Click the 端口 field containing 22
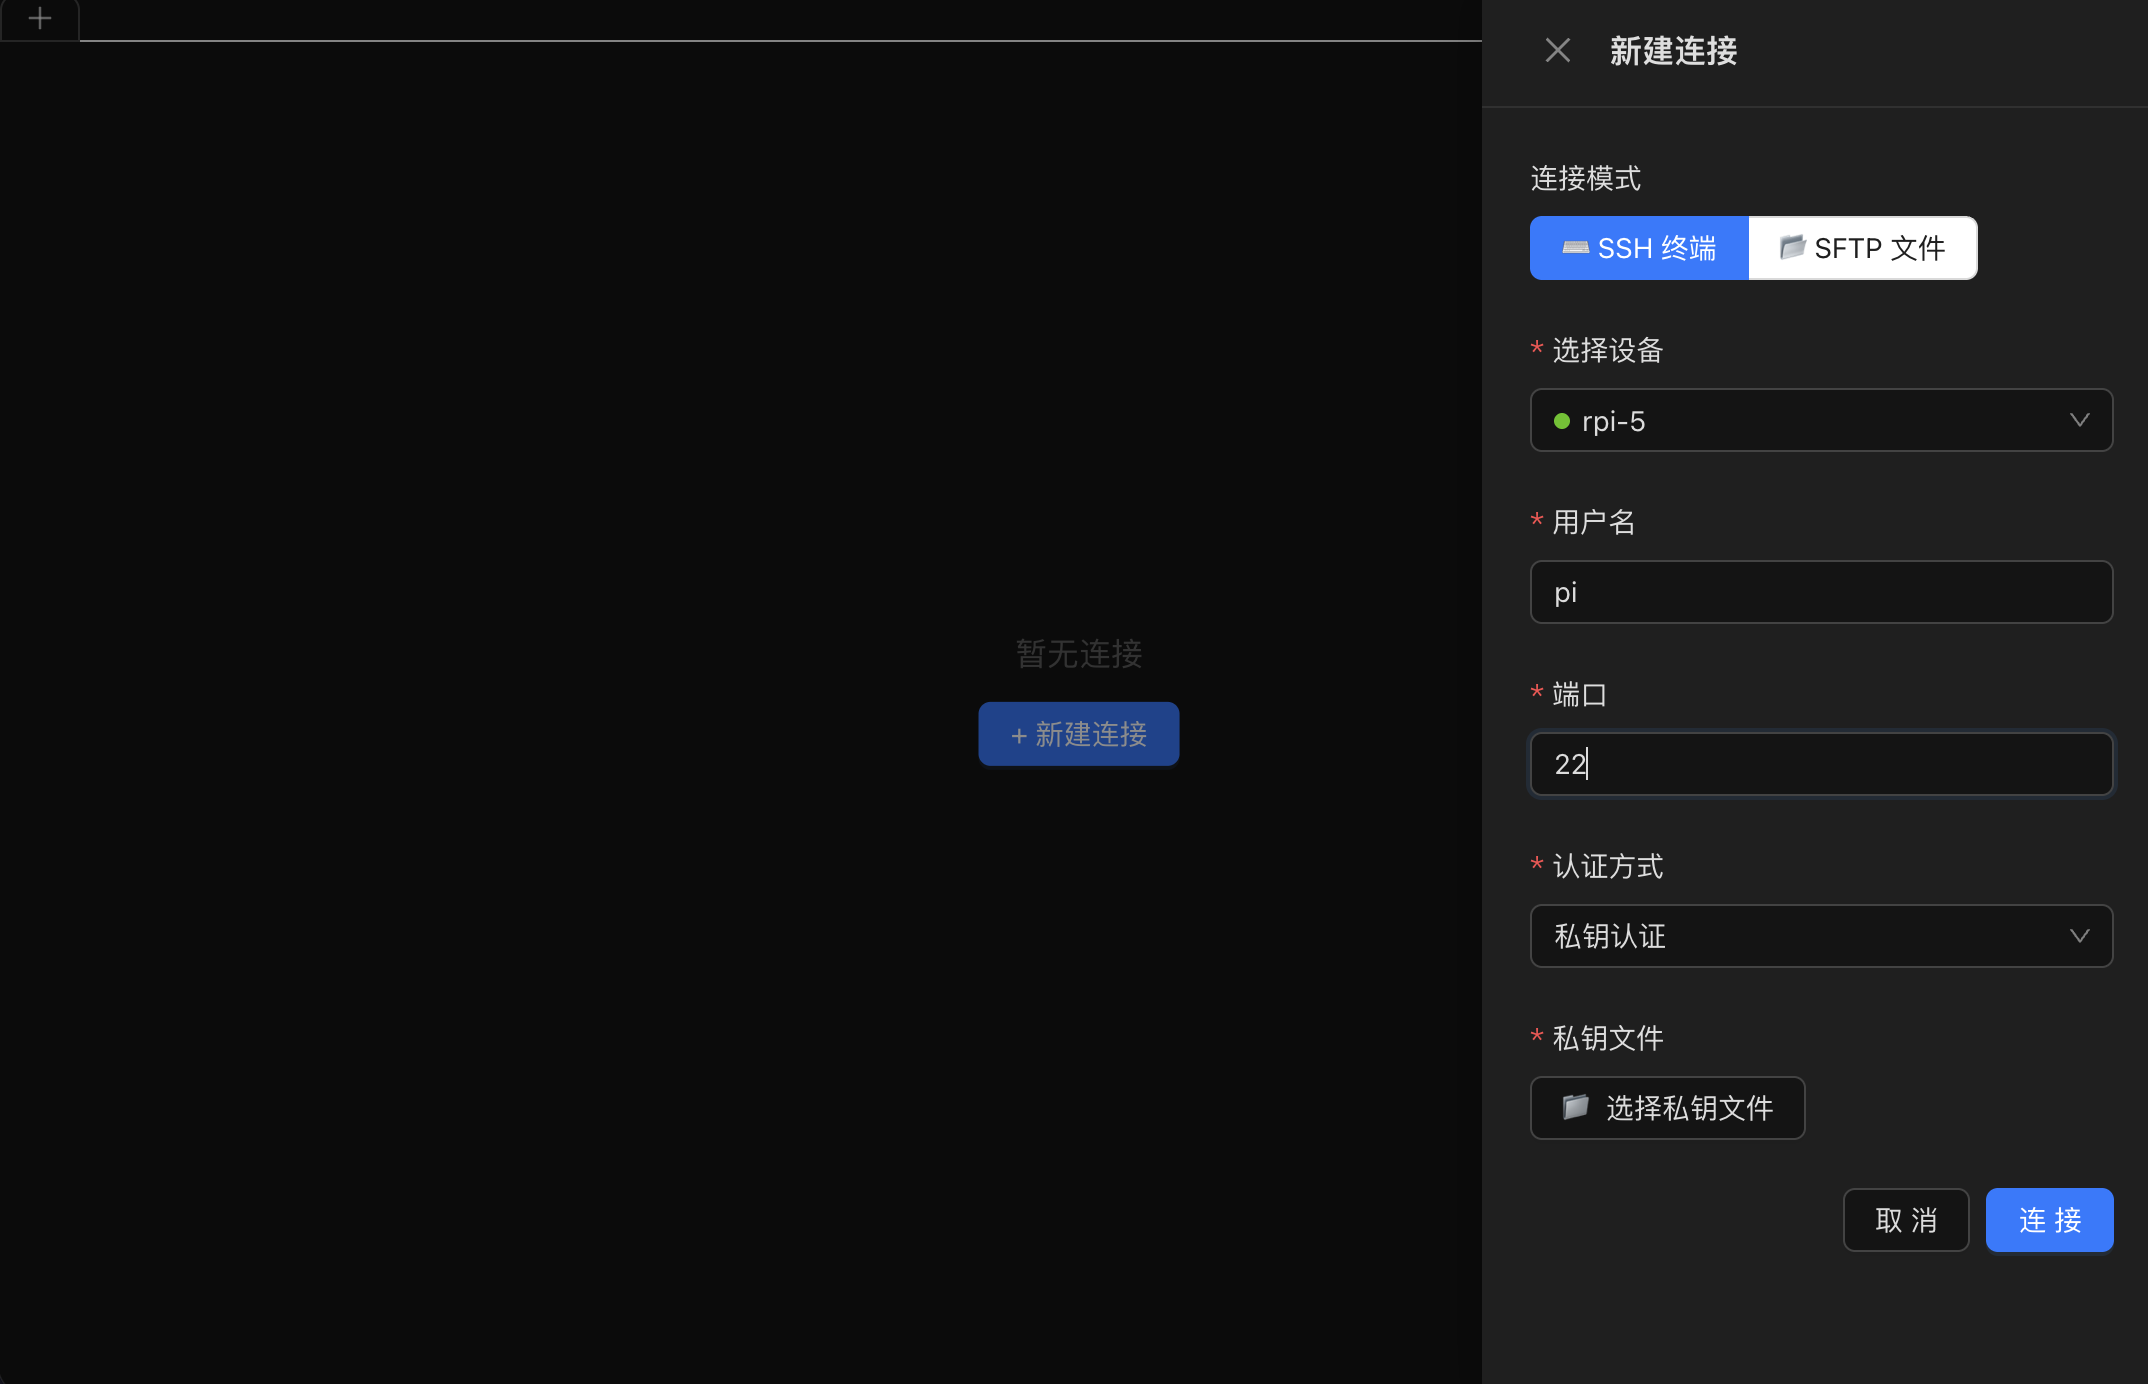The height and width of the screenshot is (1384, 2148). (1821, 764)
